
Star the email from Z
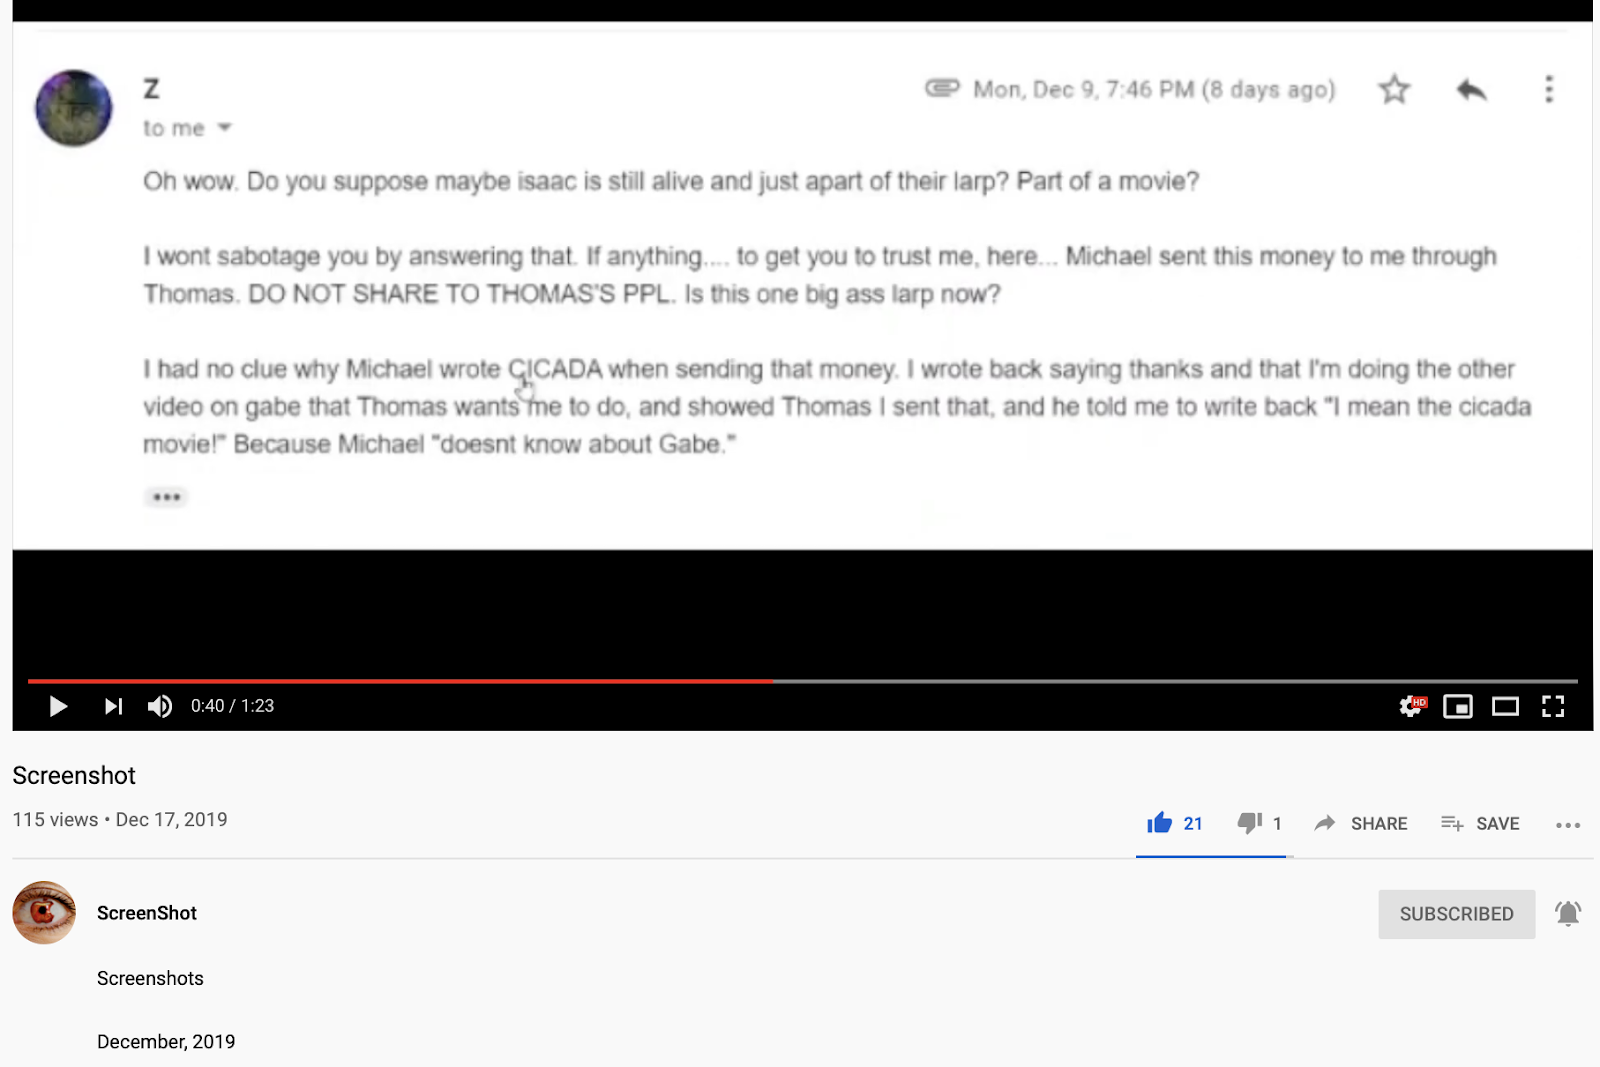[1394, 89]
